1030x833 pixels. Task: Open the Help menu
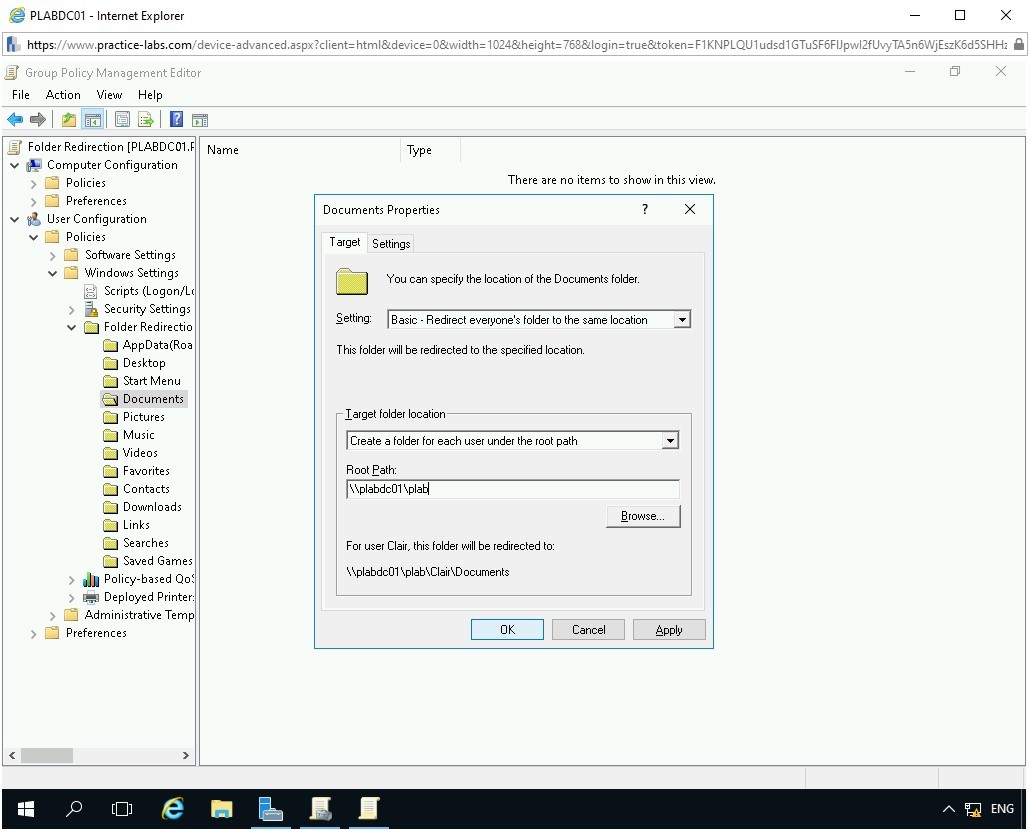point(150,95)
